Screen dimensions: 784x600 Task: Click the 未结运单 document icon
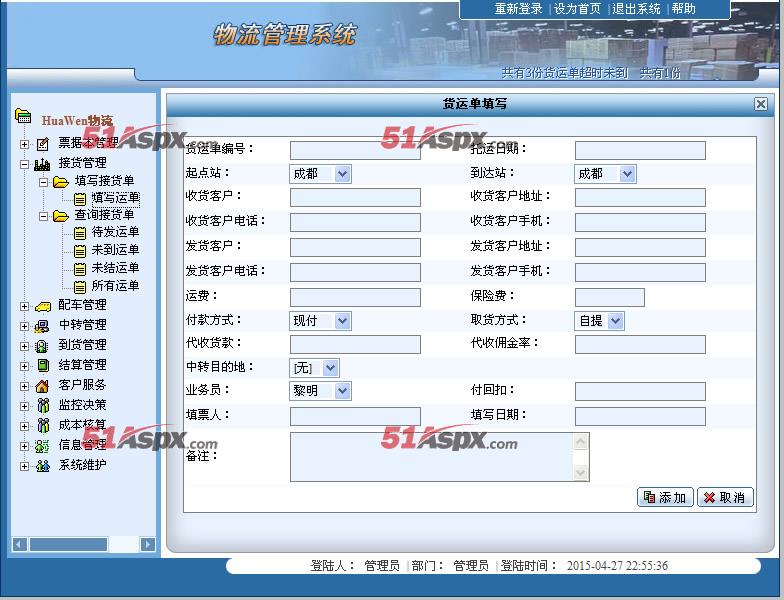80,269
